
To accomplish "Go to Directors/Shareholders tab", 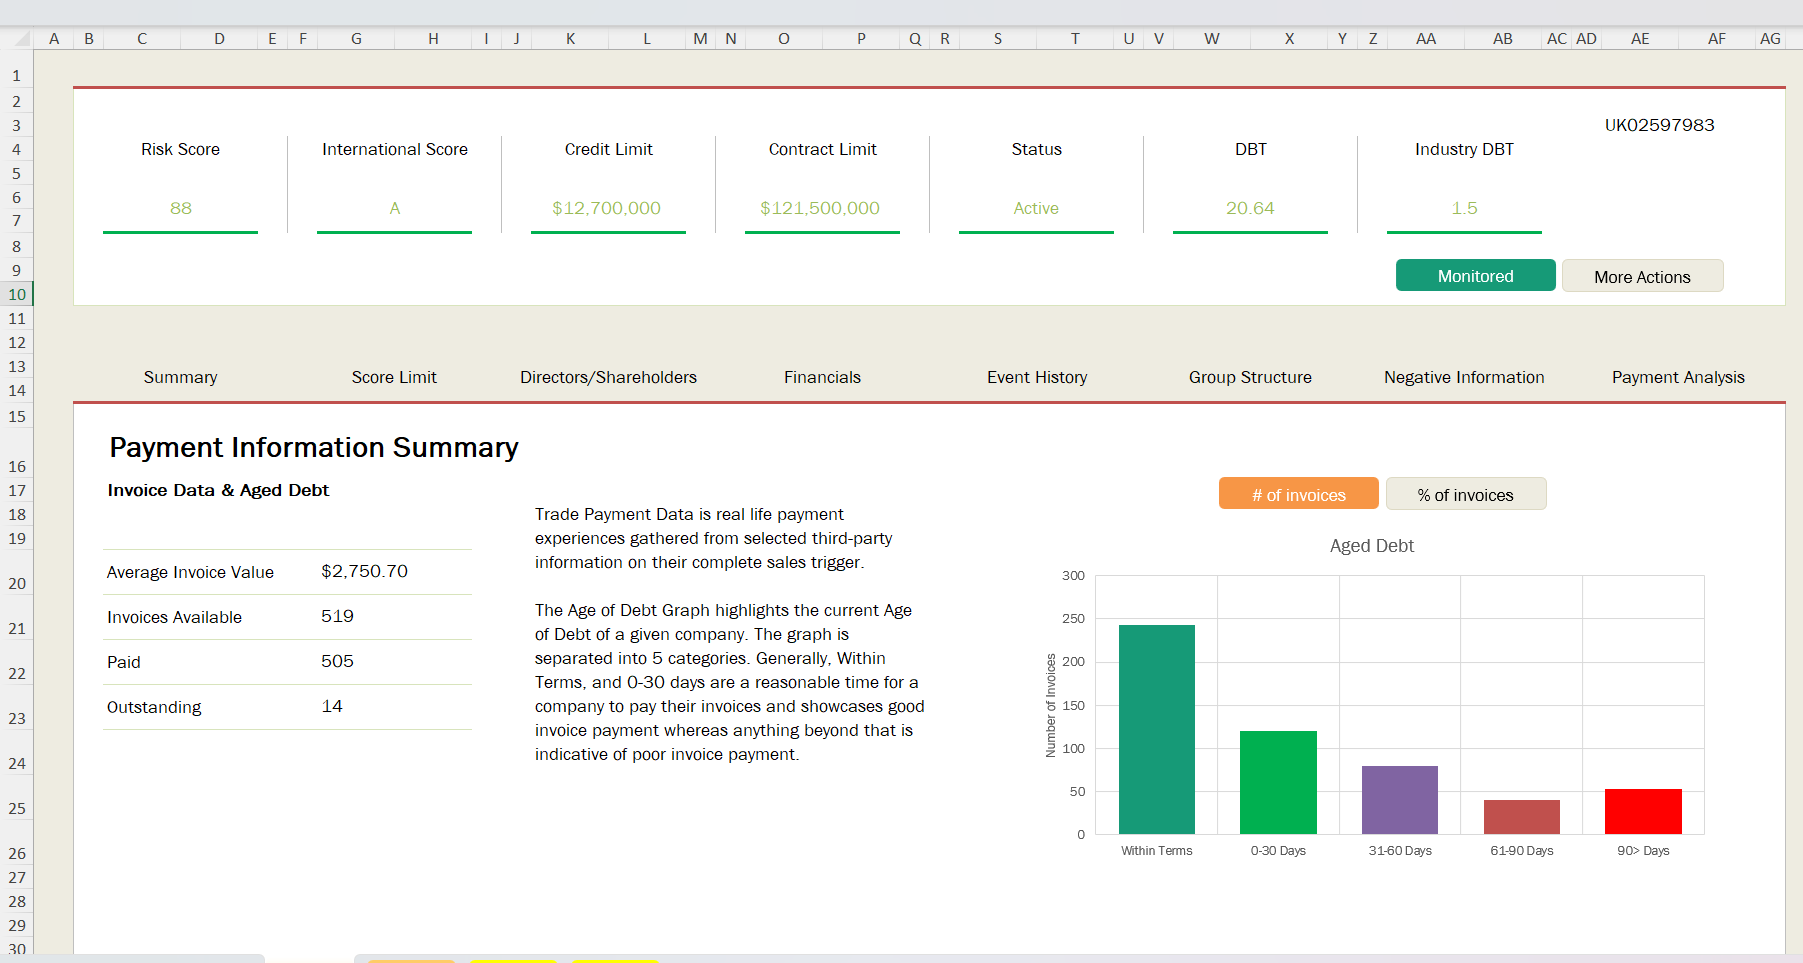I will [x=608, y=377].
